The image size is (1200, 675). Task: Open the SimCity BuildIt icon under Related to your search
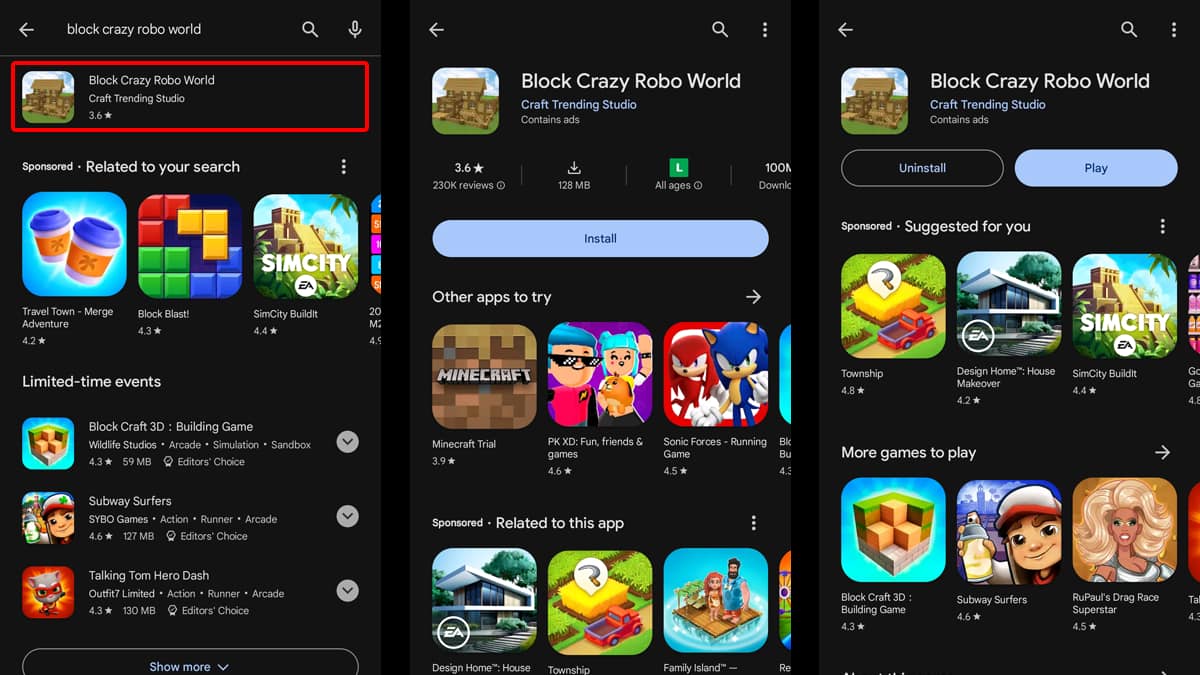point(305,244)
